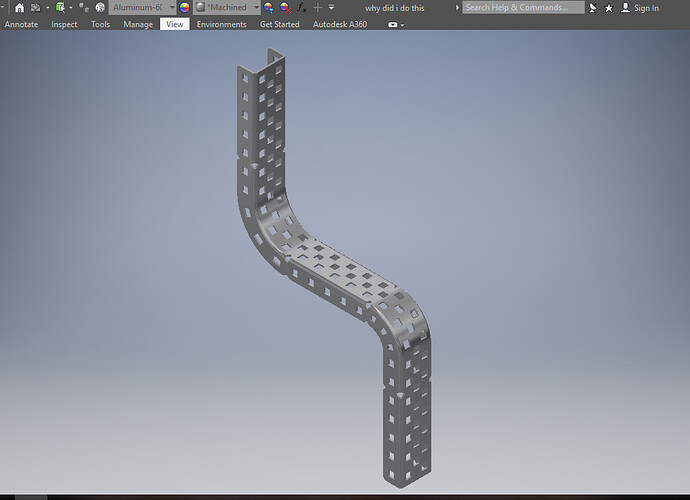Screen dimensions: 690x500
Task: Click the bent perforated channel model in viewport
Action: (334, 268)
